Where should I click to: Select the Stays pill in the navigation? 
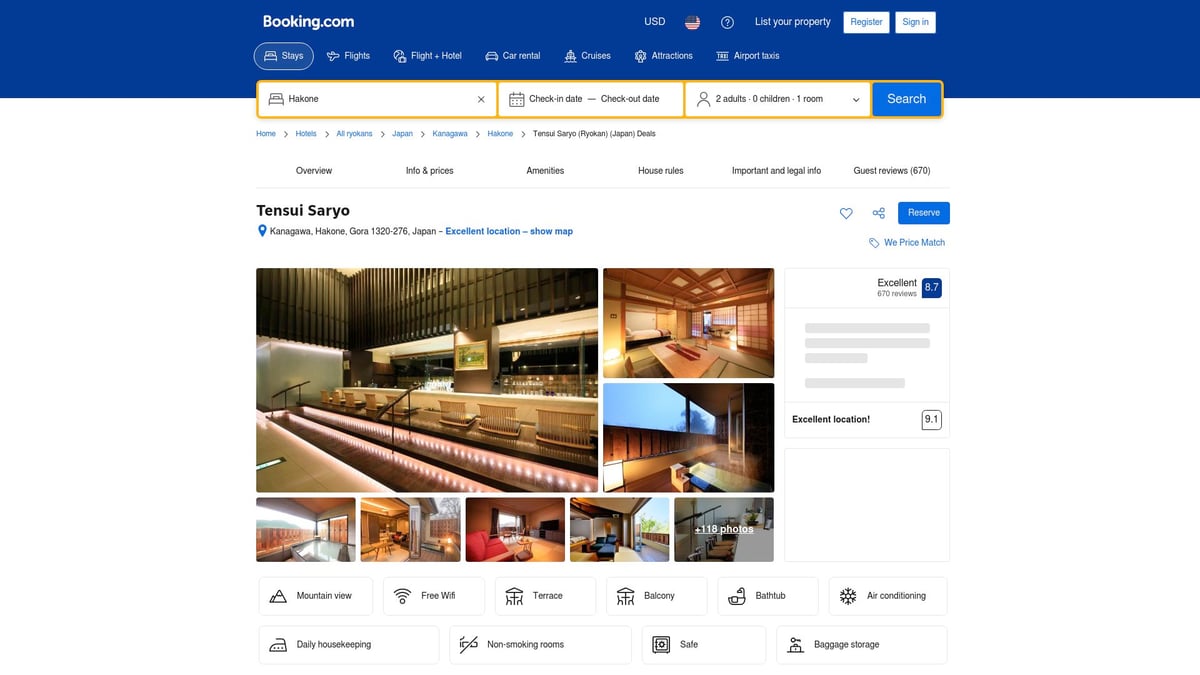(x=283, y=56)
